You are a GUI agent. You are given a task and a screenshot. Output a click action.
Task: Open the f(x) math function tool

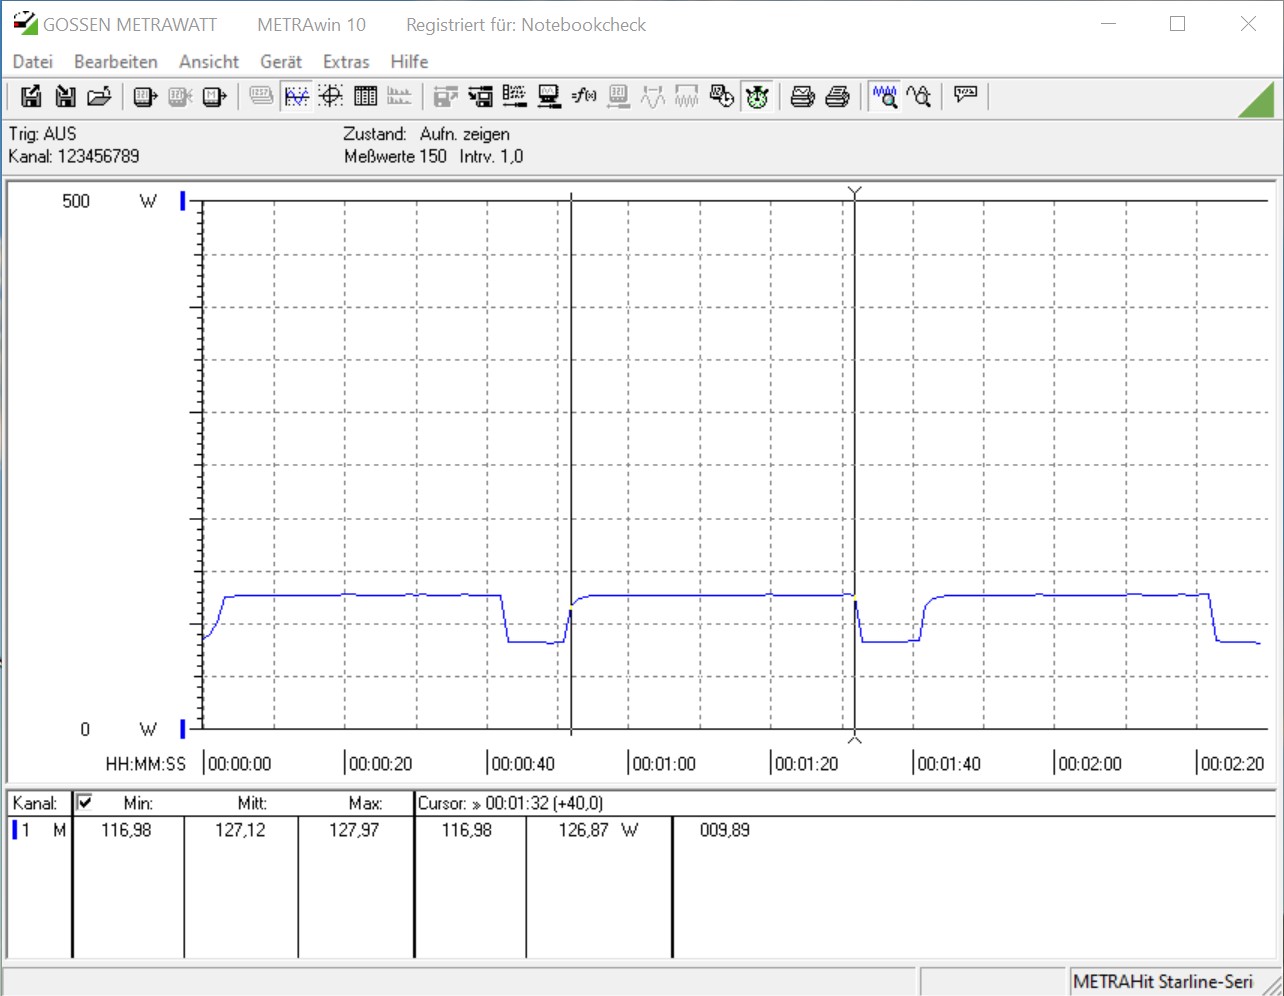point(584,96)
